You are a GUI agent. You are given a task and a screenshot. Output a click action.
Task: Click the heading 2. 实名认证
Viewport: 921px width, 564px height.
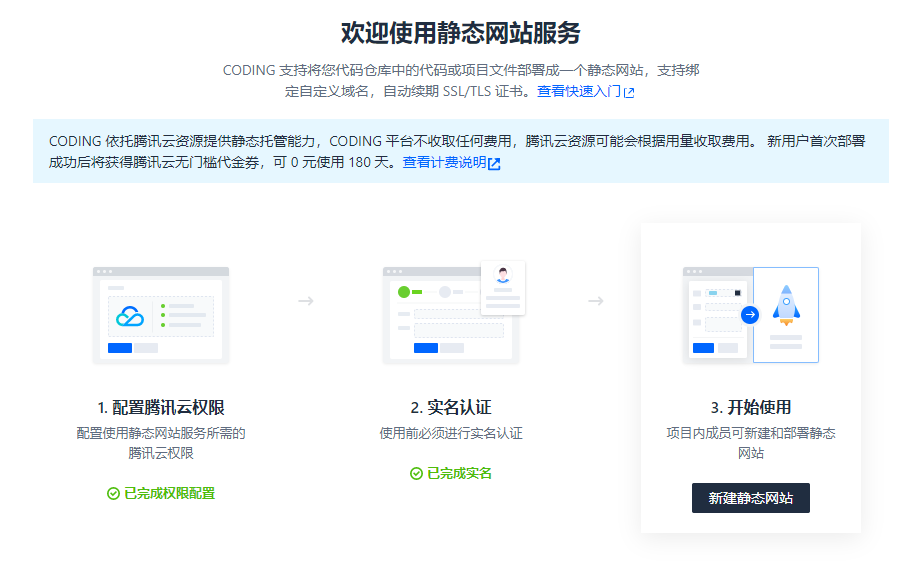451,407
